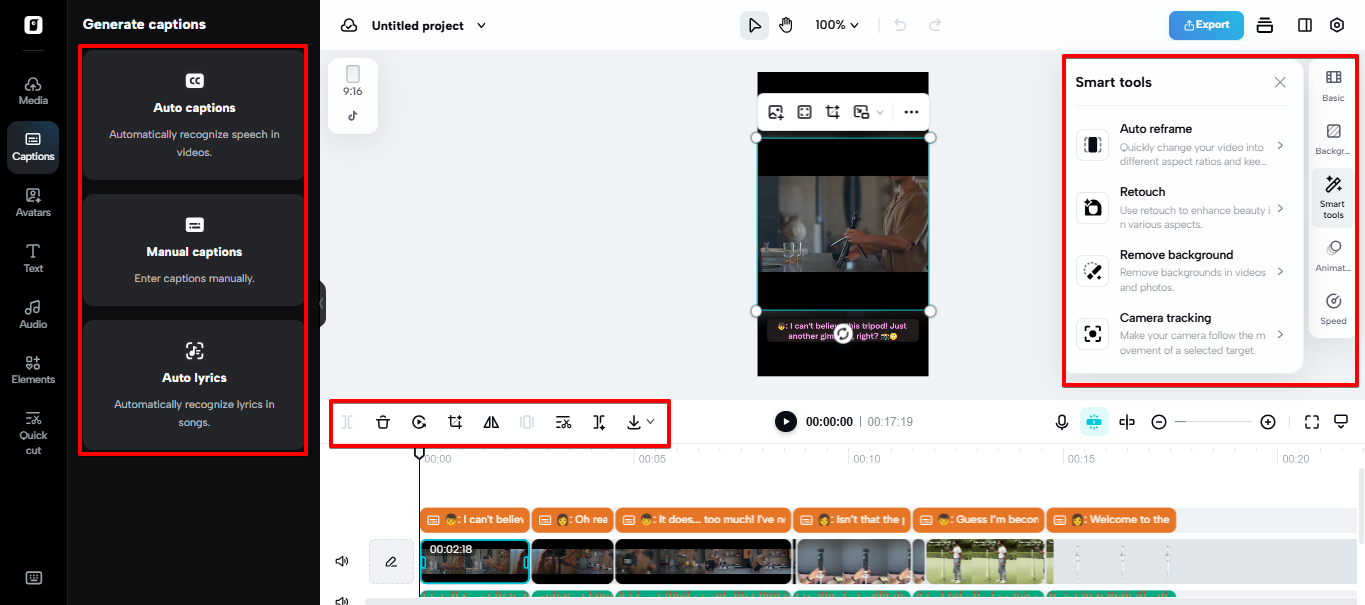Select the Crop tool for the video
1365x605 pixels.
(x=455, y=421)
